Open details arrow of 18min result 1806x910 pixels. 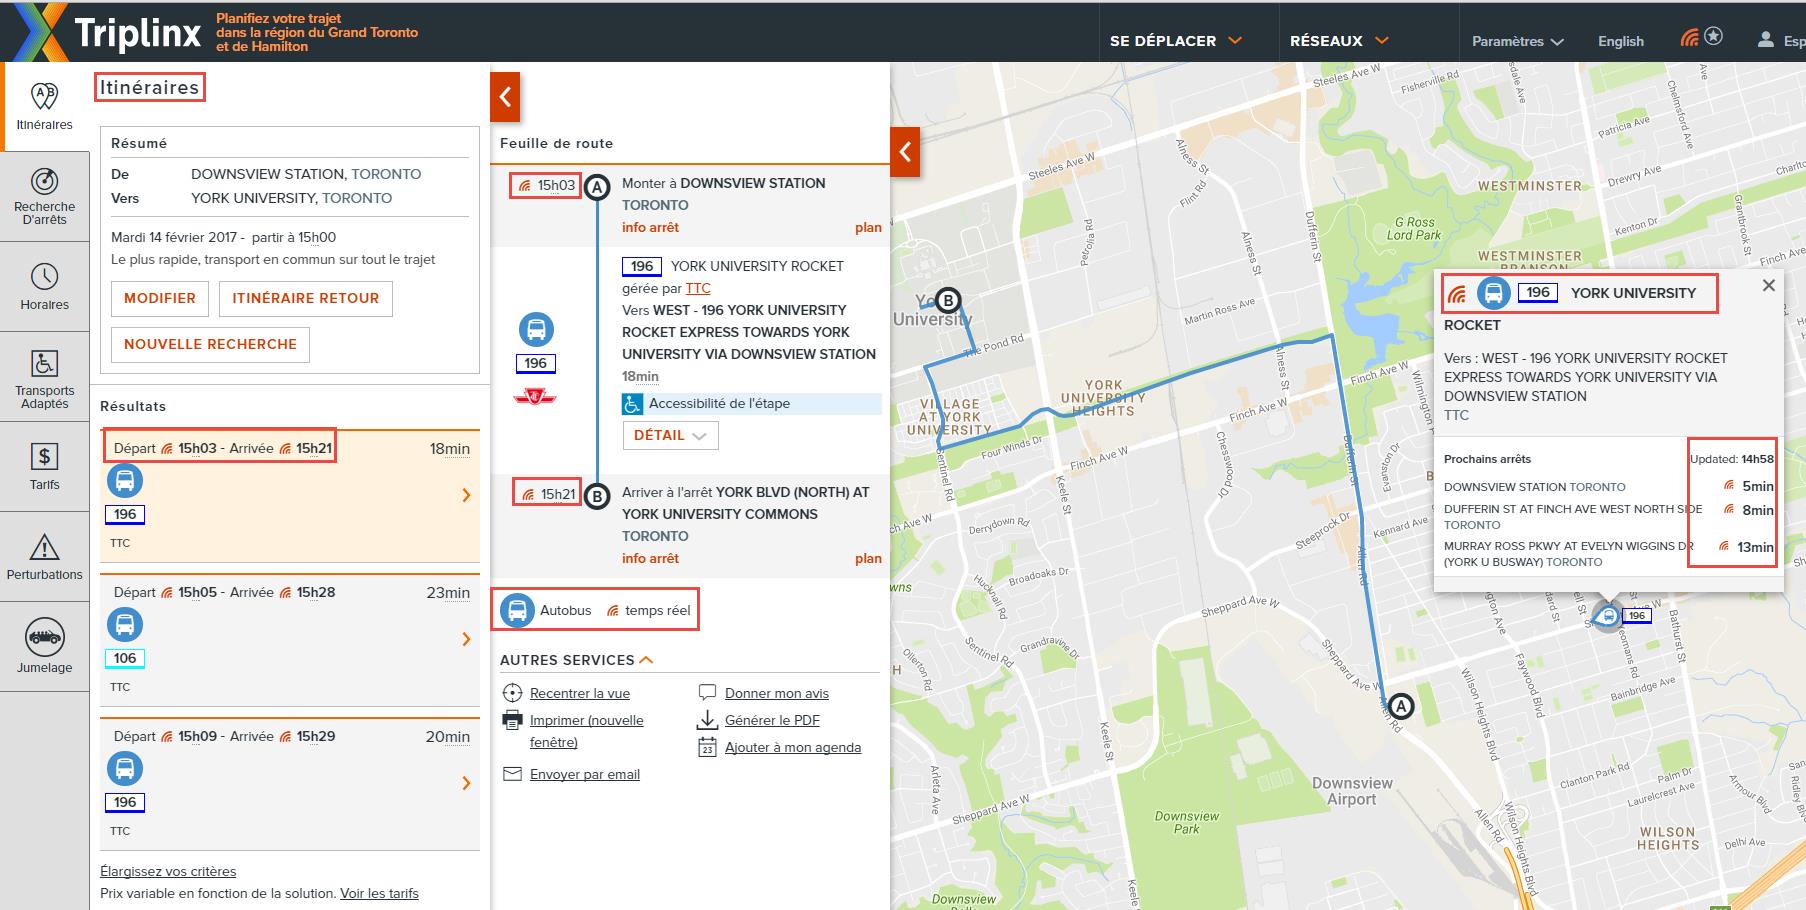[x=466, y=495]
